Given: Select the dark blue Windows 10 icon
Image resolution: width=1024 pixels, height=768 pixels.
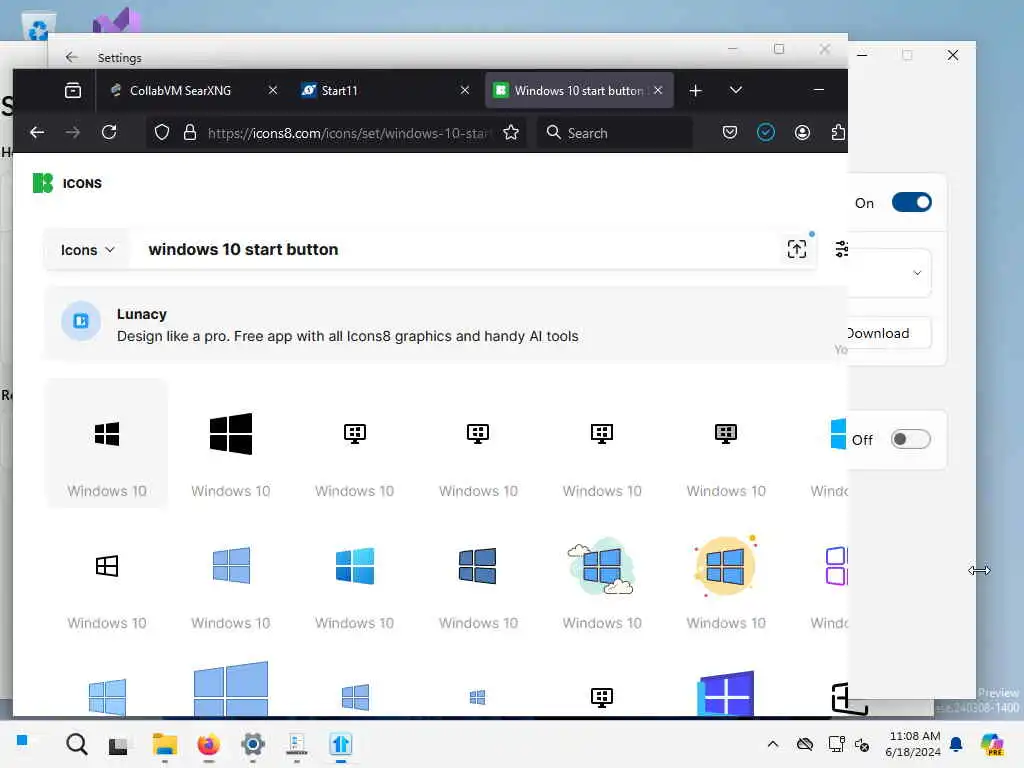Looking at the screenshot, I should click(478, 566).
